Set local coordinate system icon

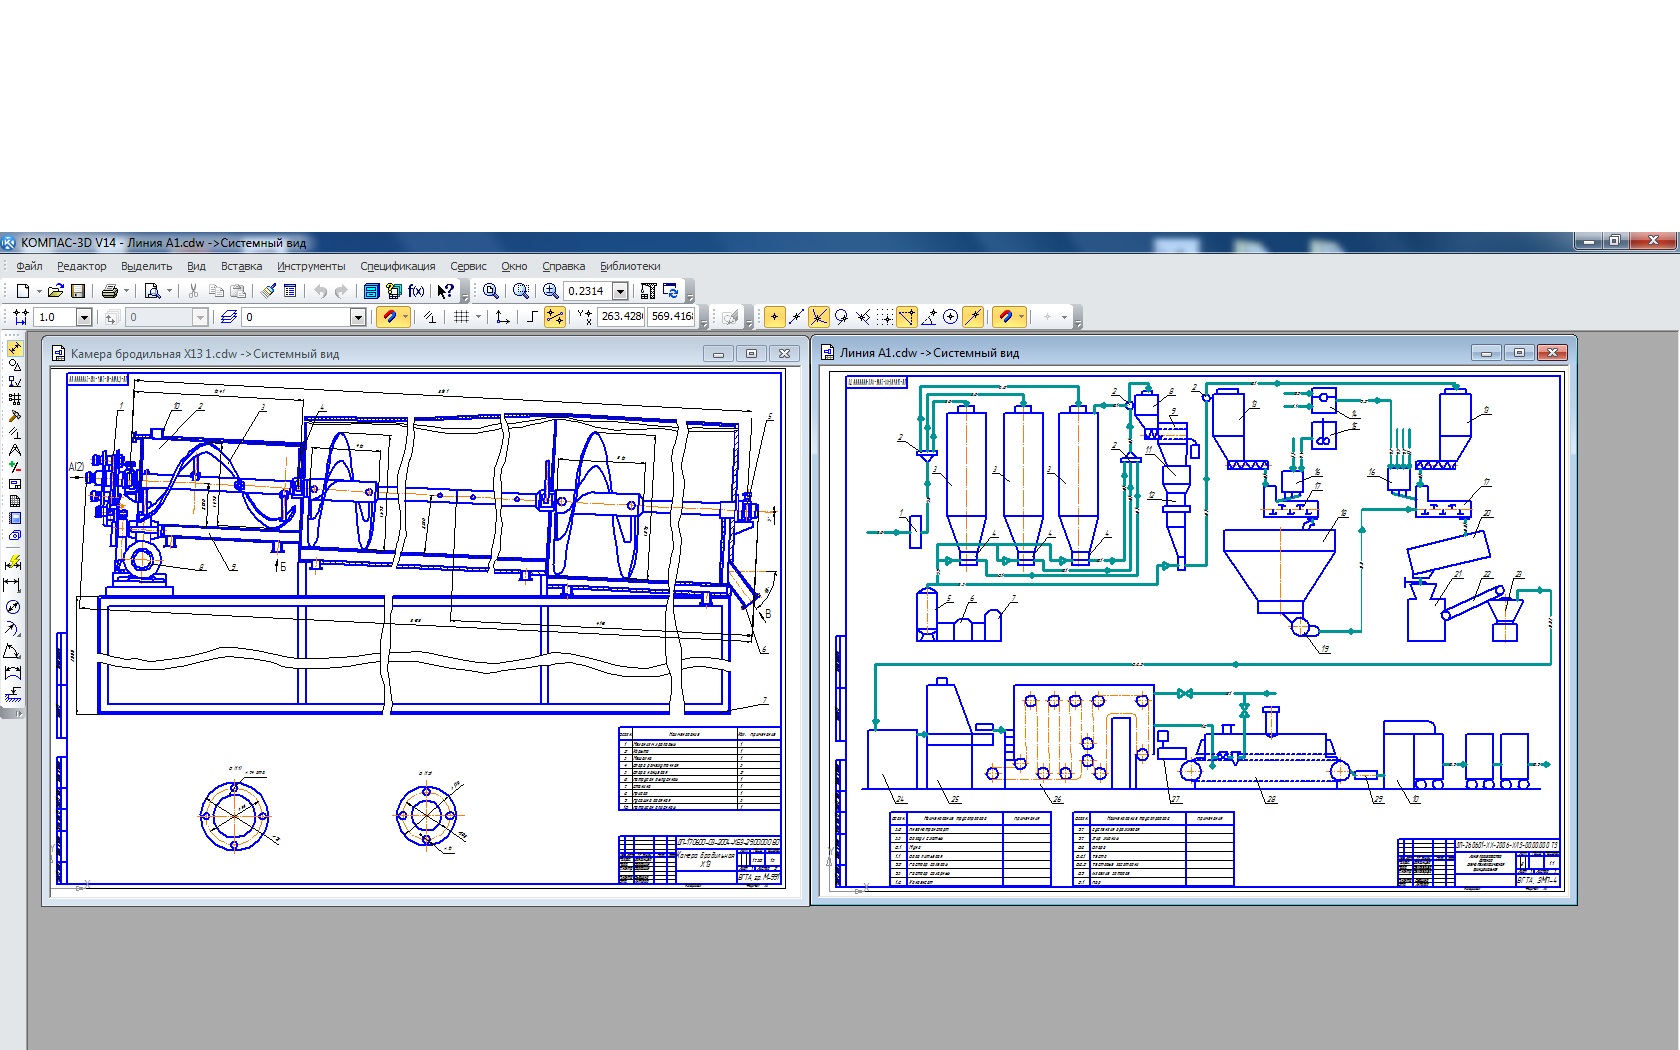[x=503, y=317]
